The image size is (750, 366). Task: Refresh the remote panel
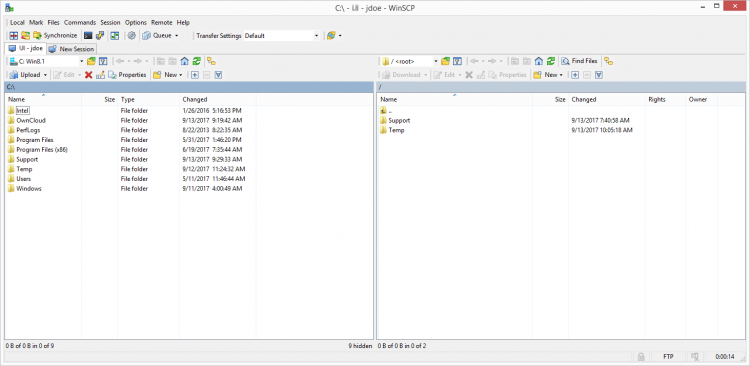pyautogui.click(x=551, y=61)
